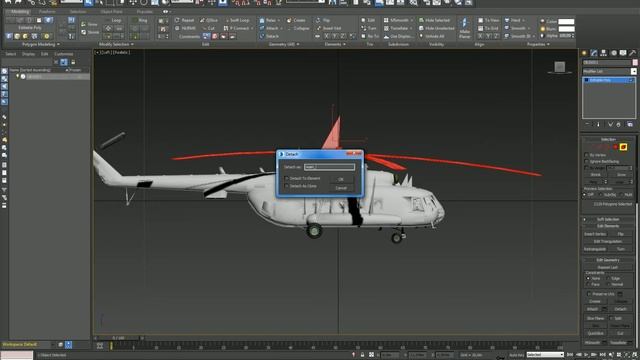Click the Insert Vertex button
This screenshot has width=640, height=360.
(595, 234)
